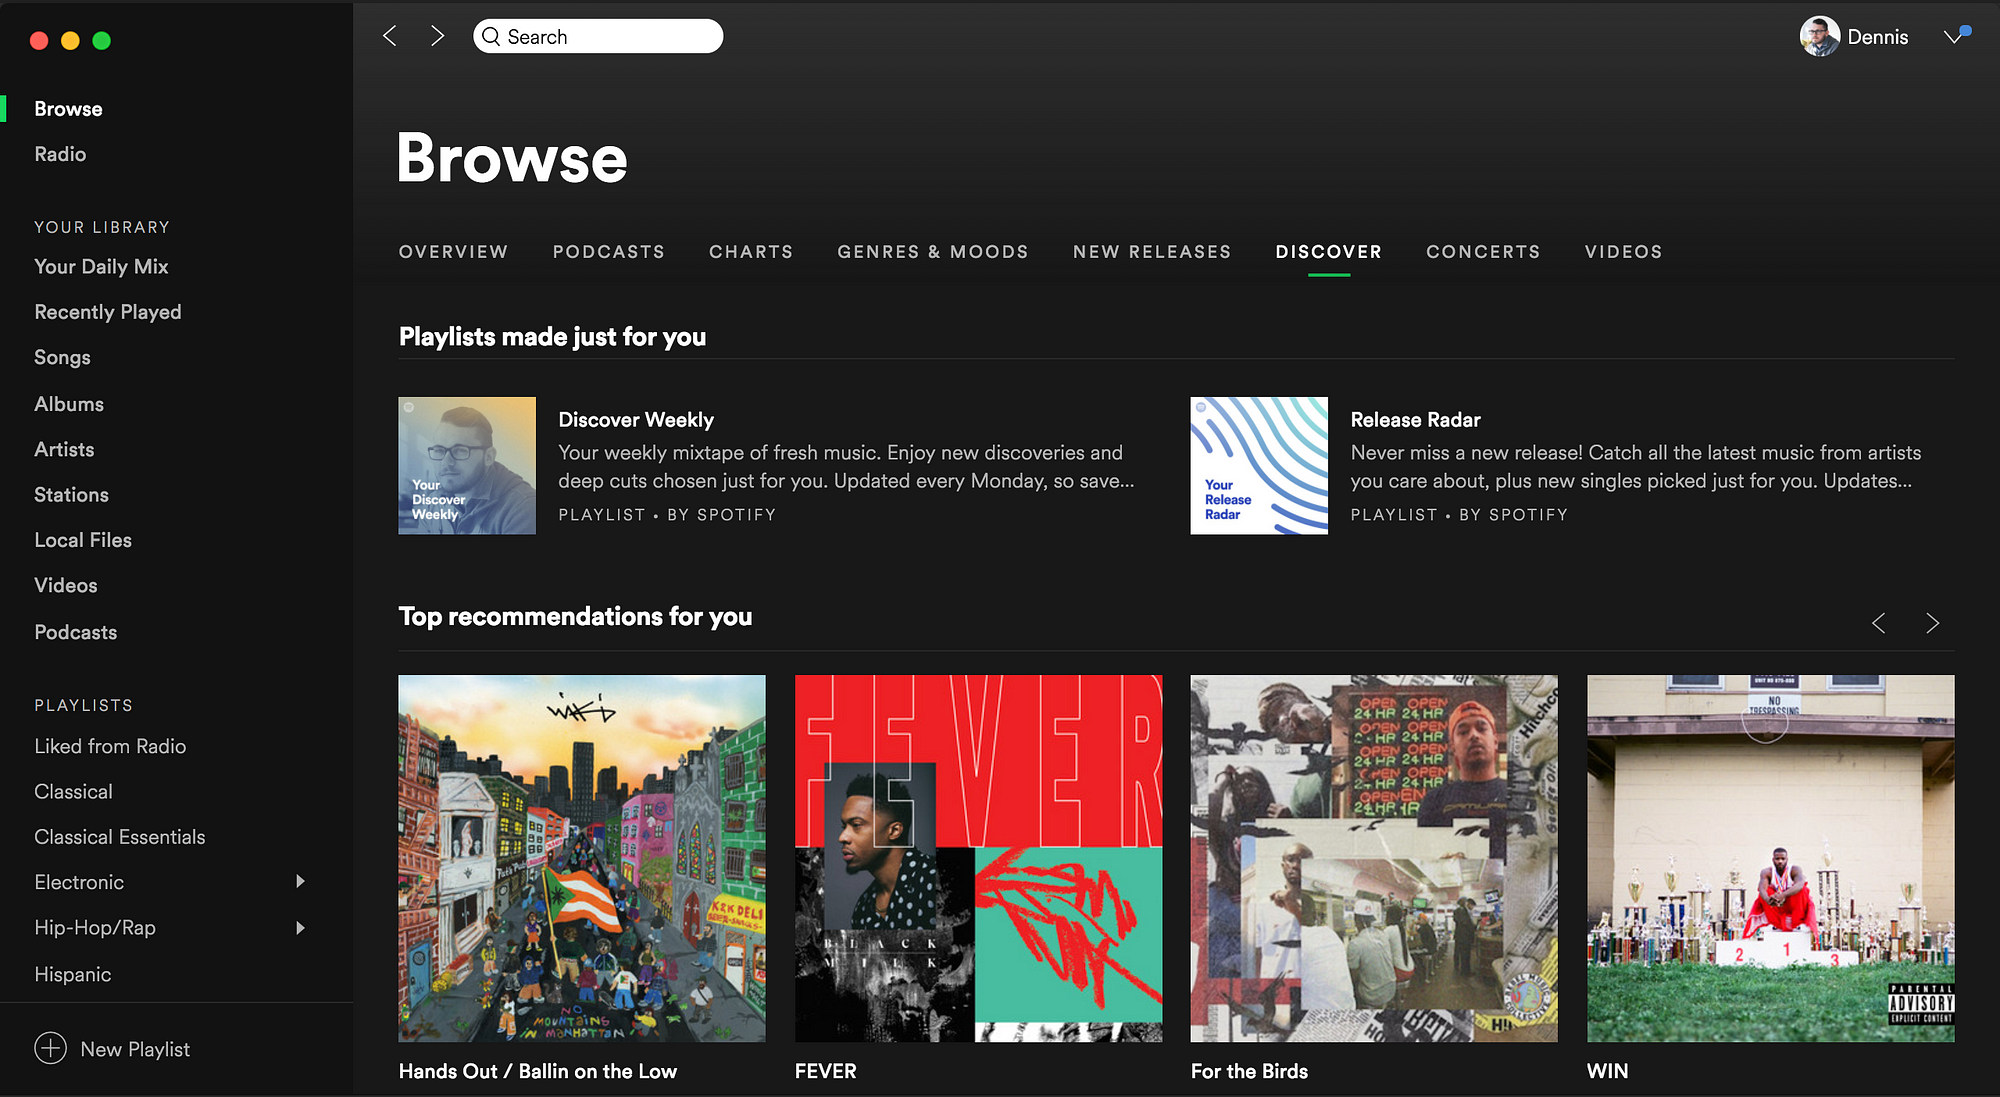Open Artists in Your Library
2000x1097 pixels.
pyautogui.click(x=64, y=449)
